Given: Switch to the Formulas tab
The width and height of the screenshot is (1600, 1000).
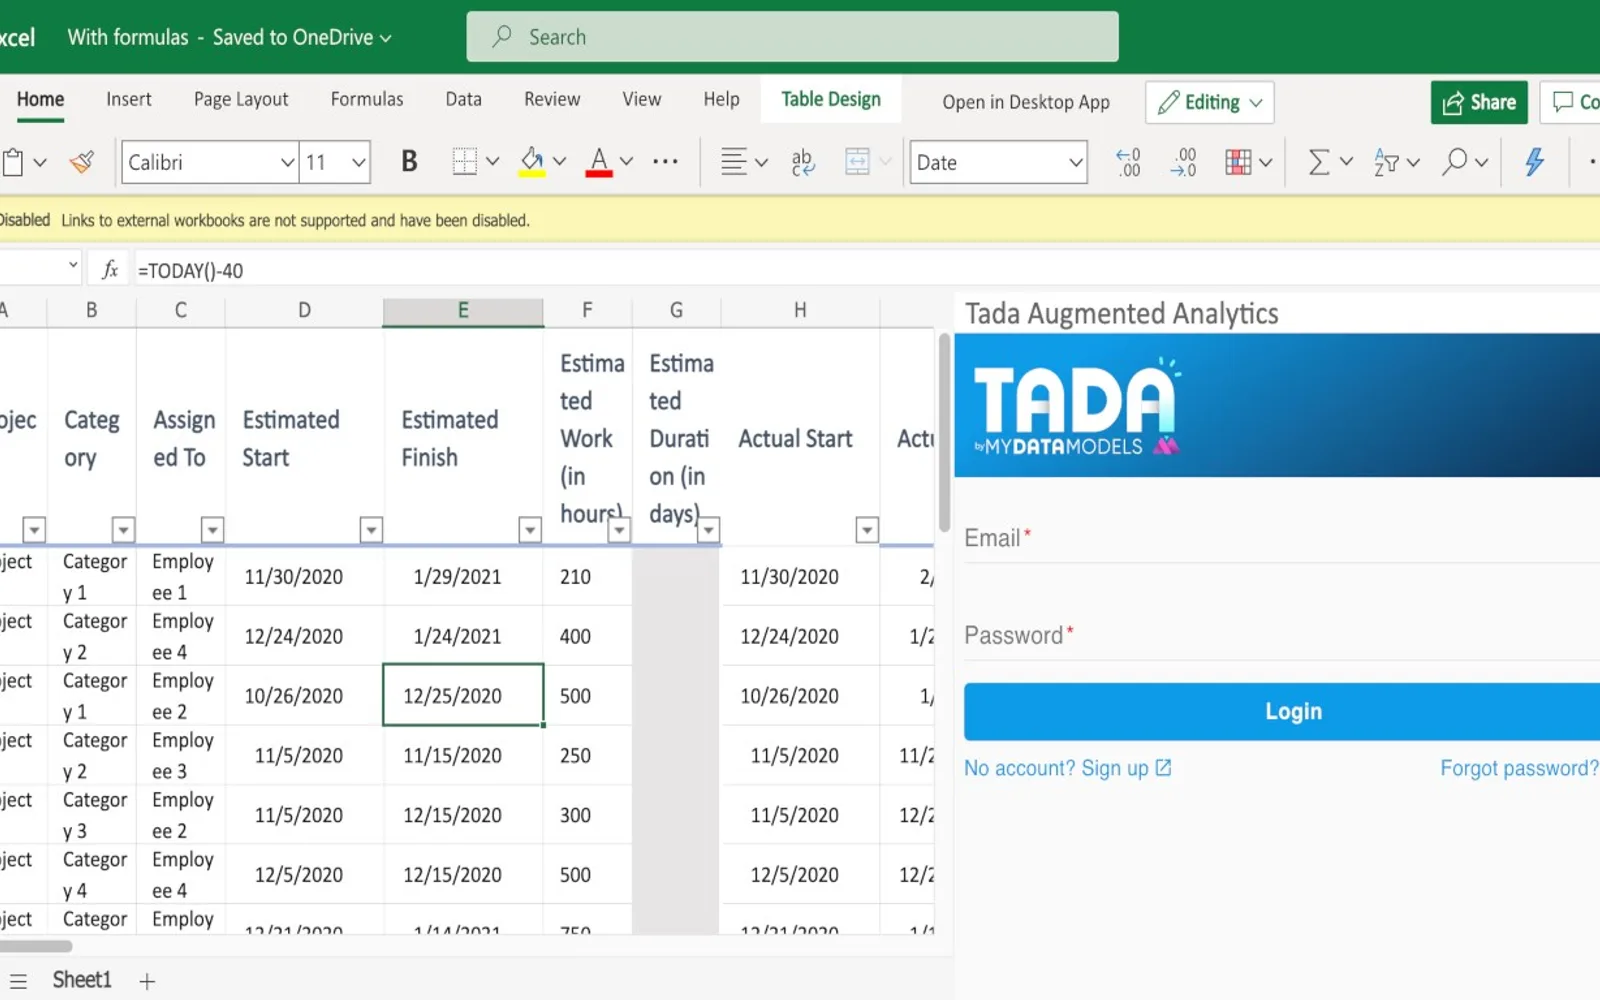Looking at the screenshot, I should [367, 99].
